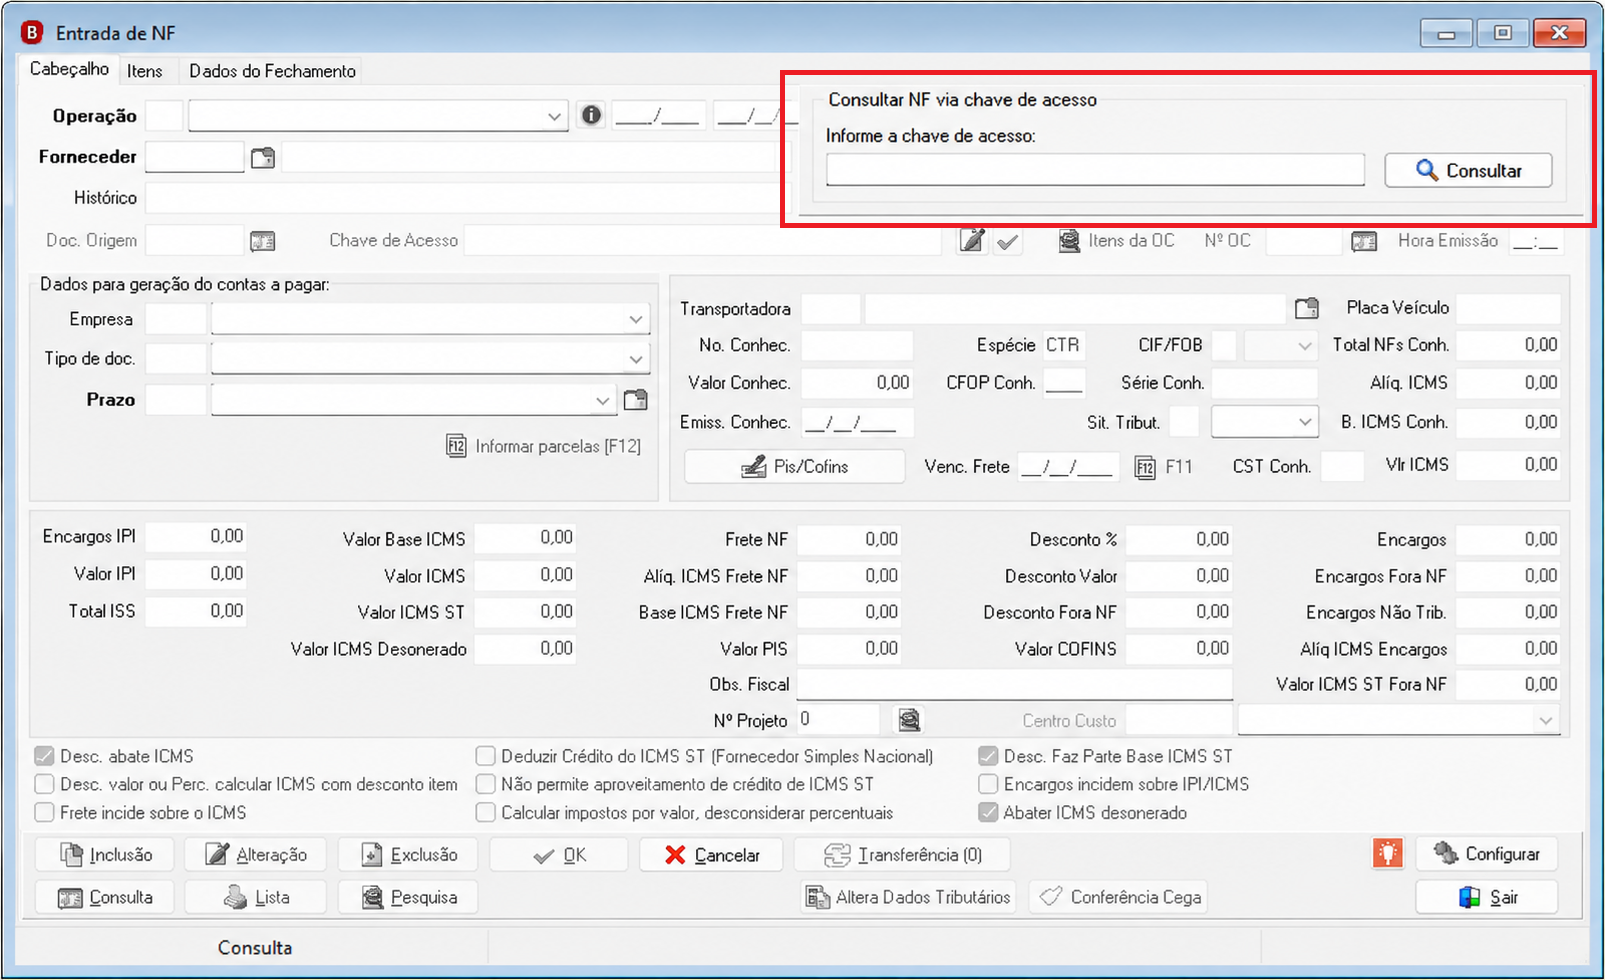Image resolution: width=1605 pixels, height=980 pixels.
Task: Check Deduzir Crédito do ICMS ST
Action: coord(486,756)
